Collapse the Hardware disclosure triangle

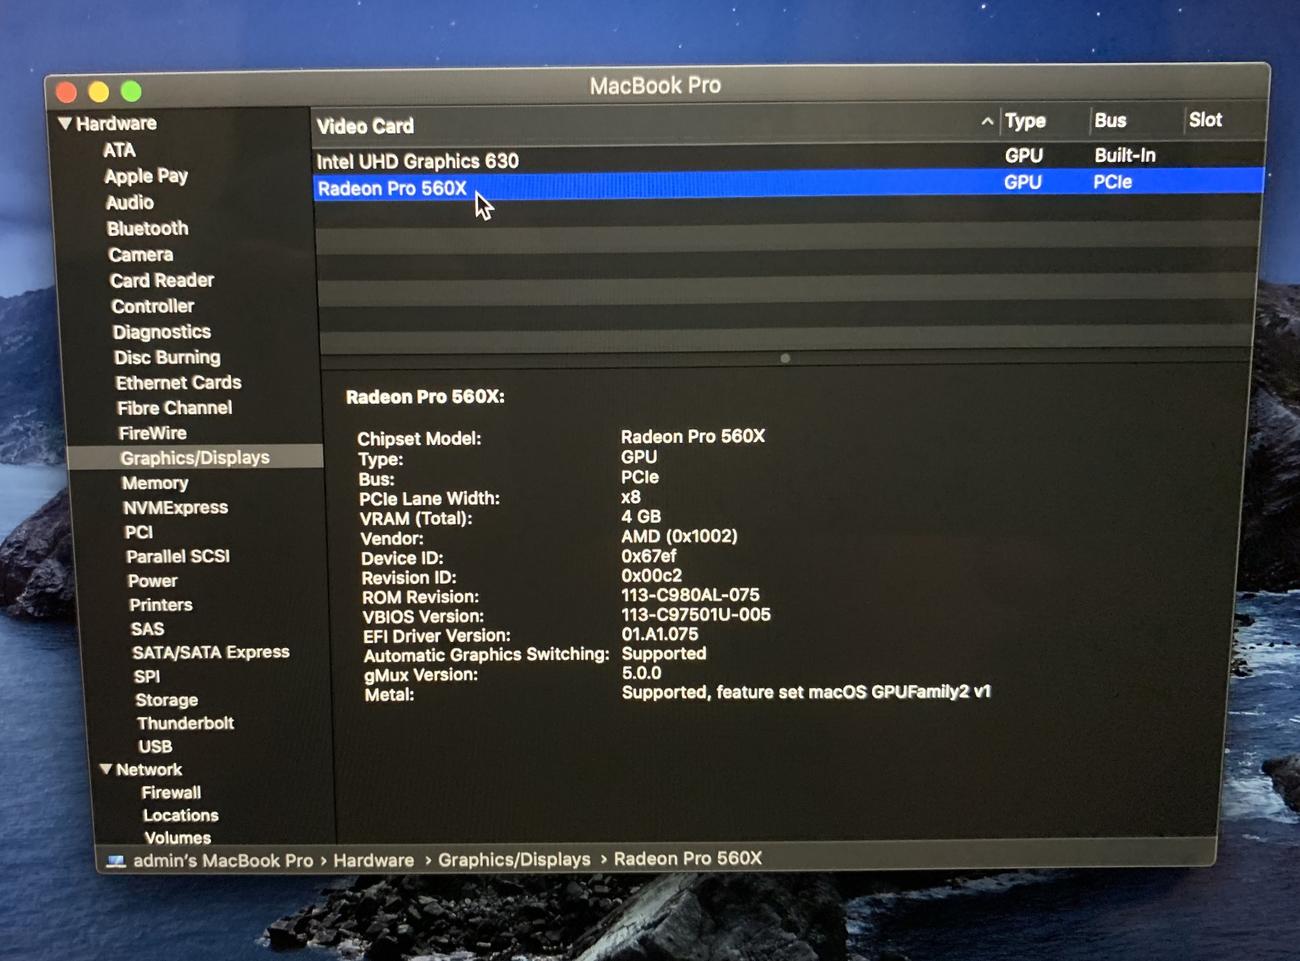point(65,124)
